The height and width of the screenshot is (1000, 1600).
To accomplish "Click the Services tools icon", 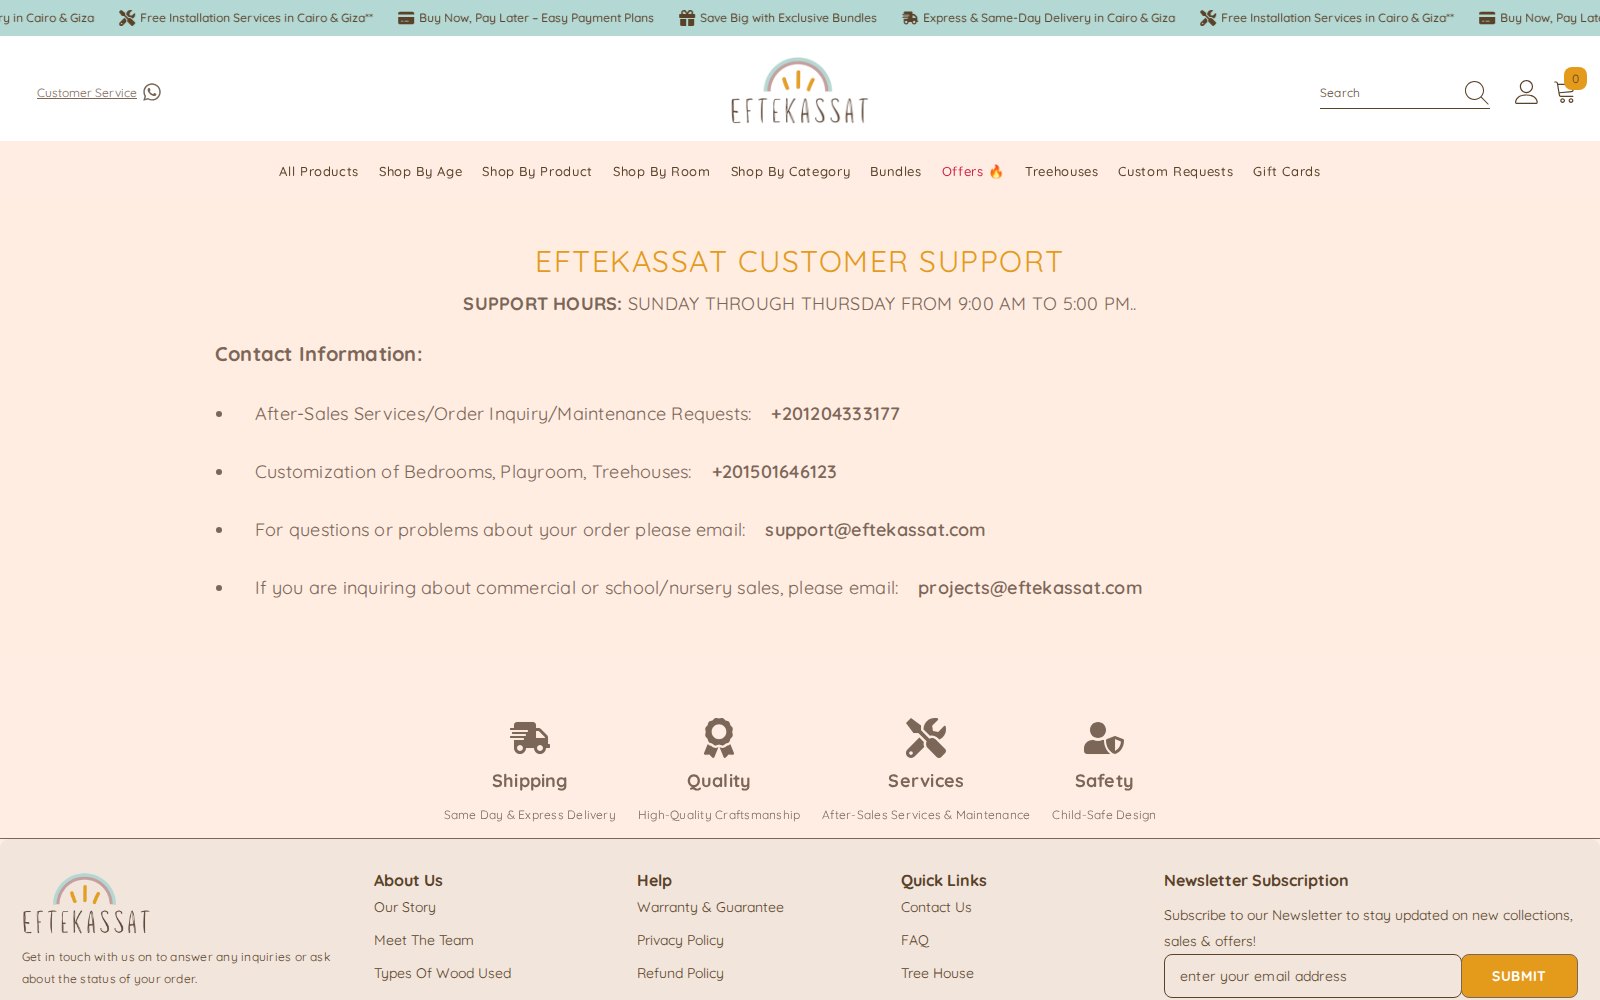I will click(926, 738).
